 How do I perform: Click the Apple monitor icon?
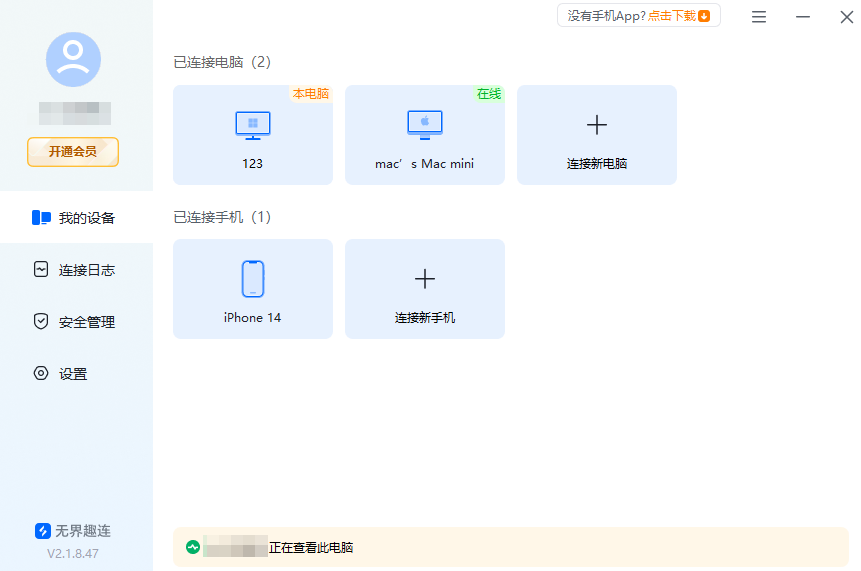pyautogui.click(x=424, y=125)
